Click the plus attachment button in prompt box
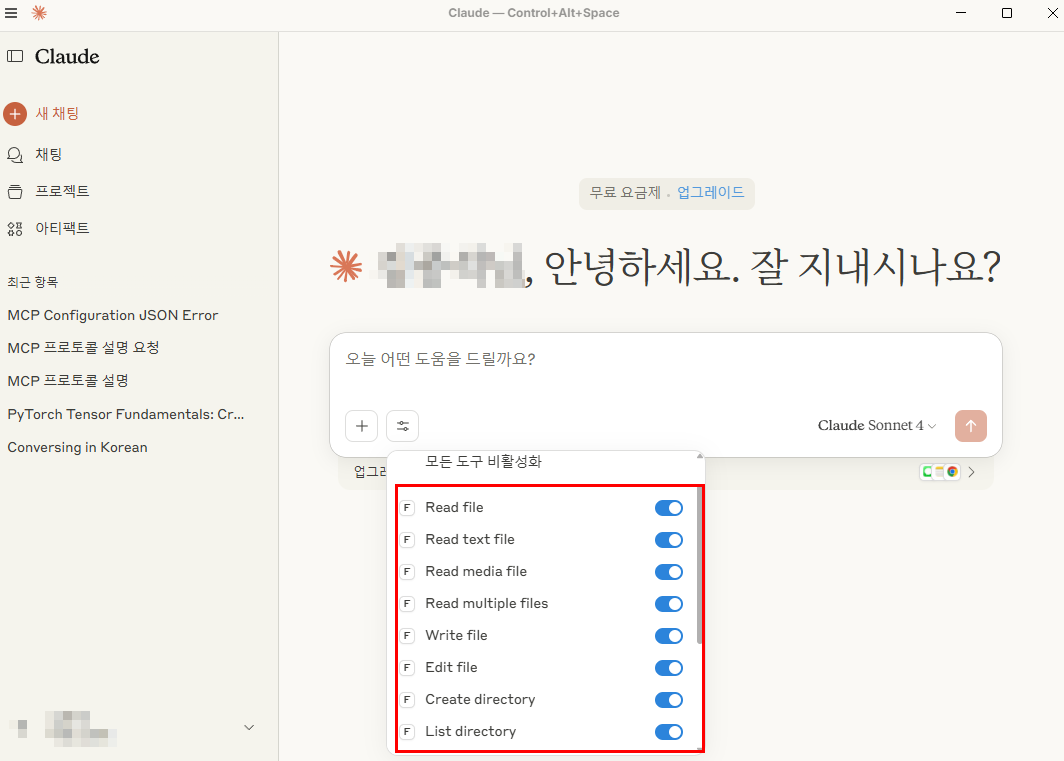1064x761 pixels. 362,426
